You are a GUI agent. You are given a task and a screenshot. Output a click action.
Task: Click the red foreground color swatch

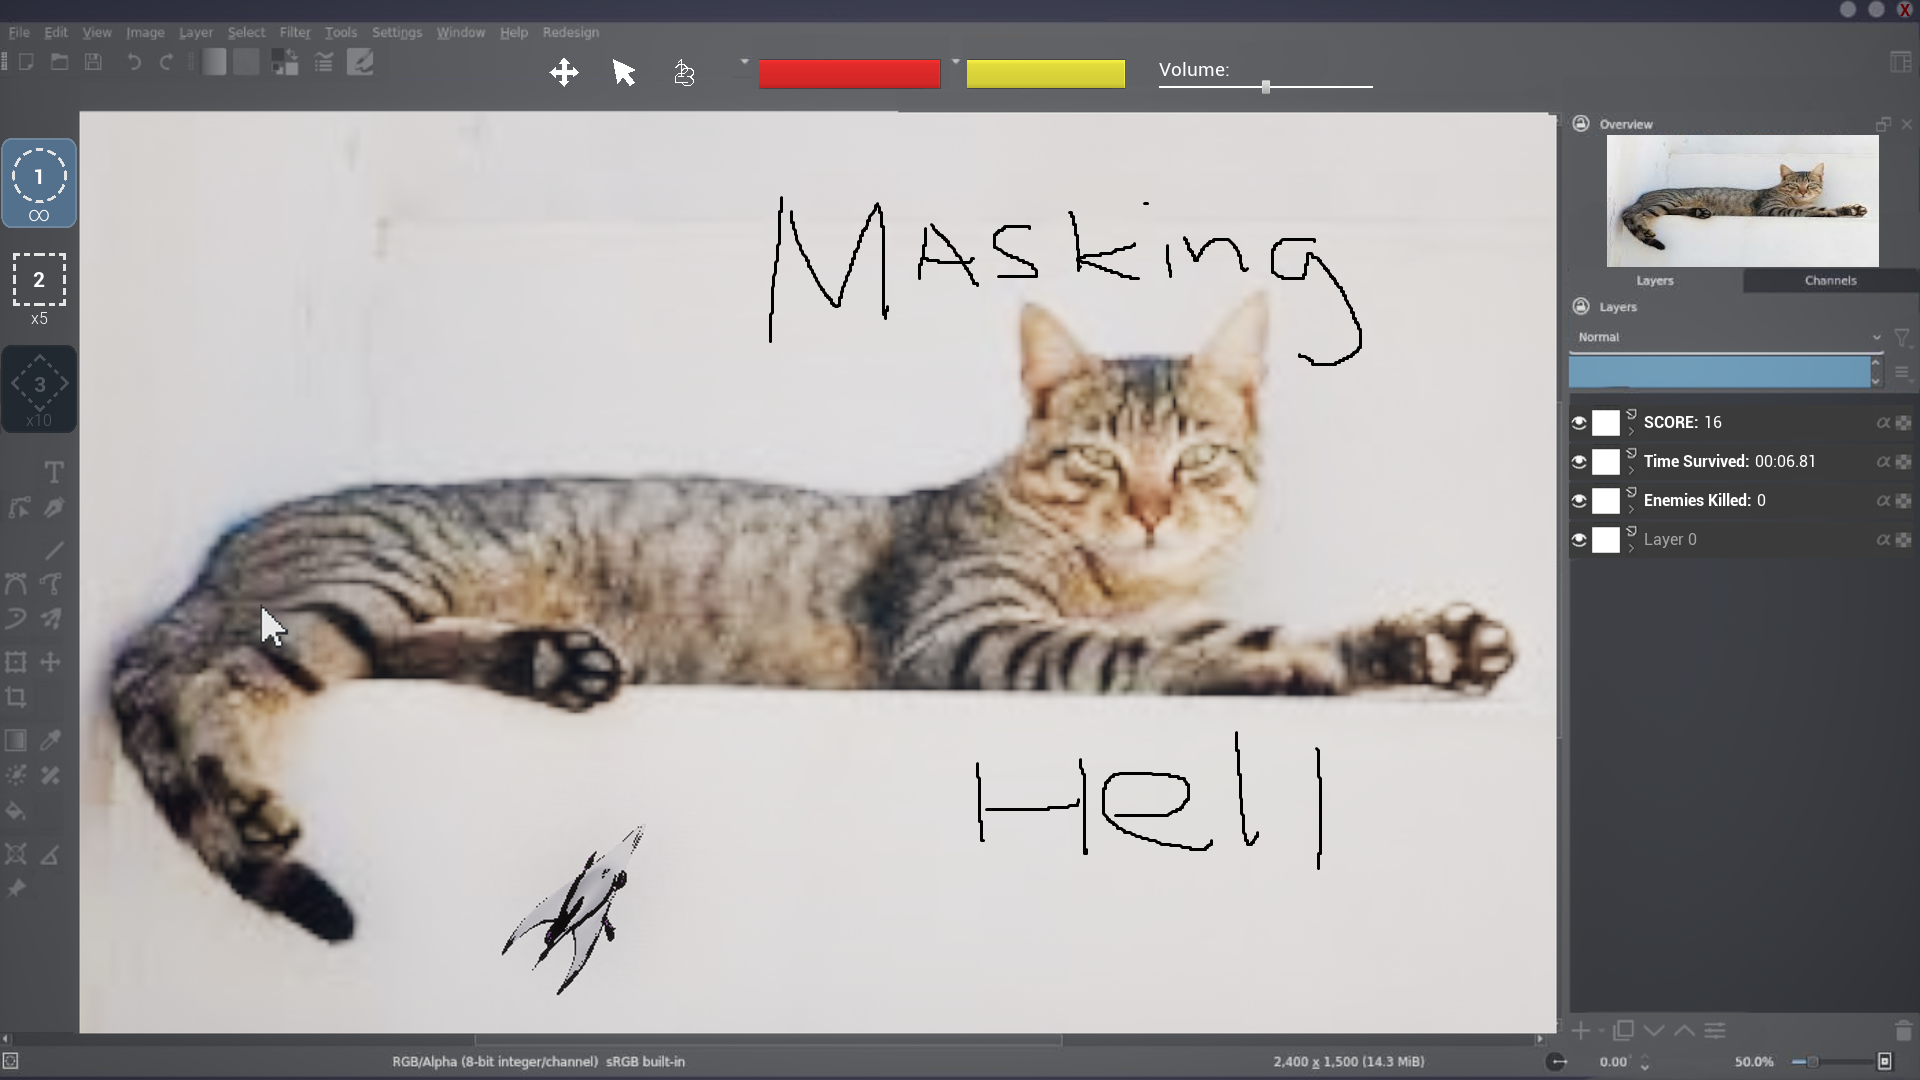coord(849,73)
